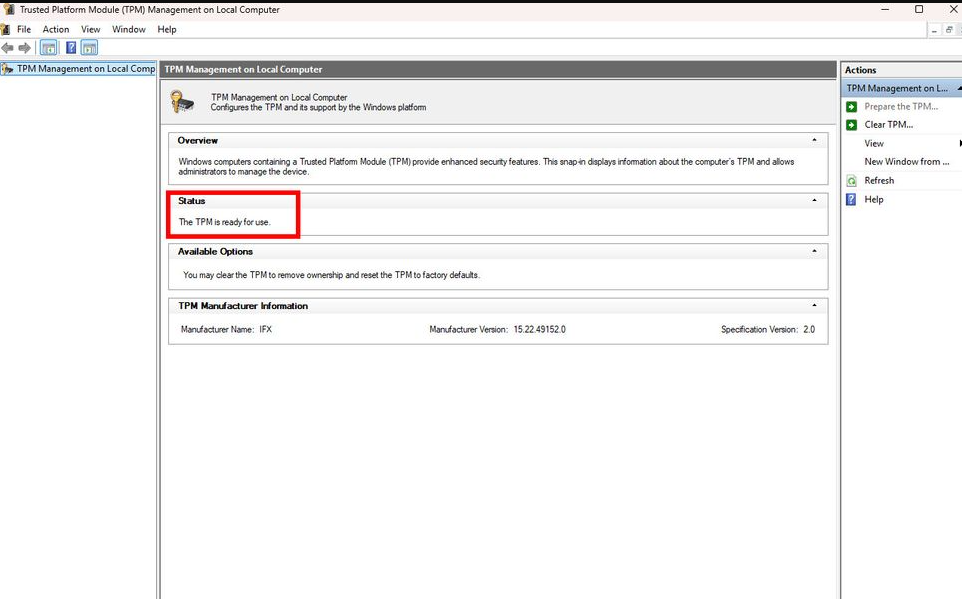The image size is (962, 599).
Task: Toggle the Show/Hide Console Tree toolbar icon
Action: 48,48
